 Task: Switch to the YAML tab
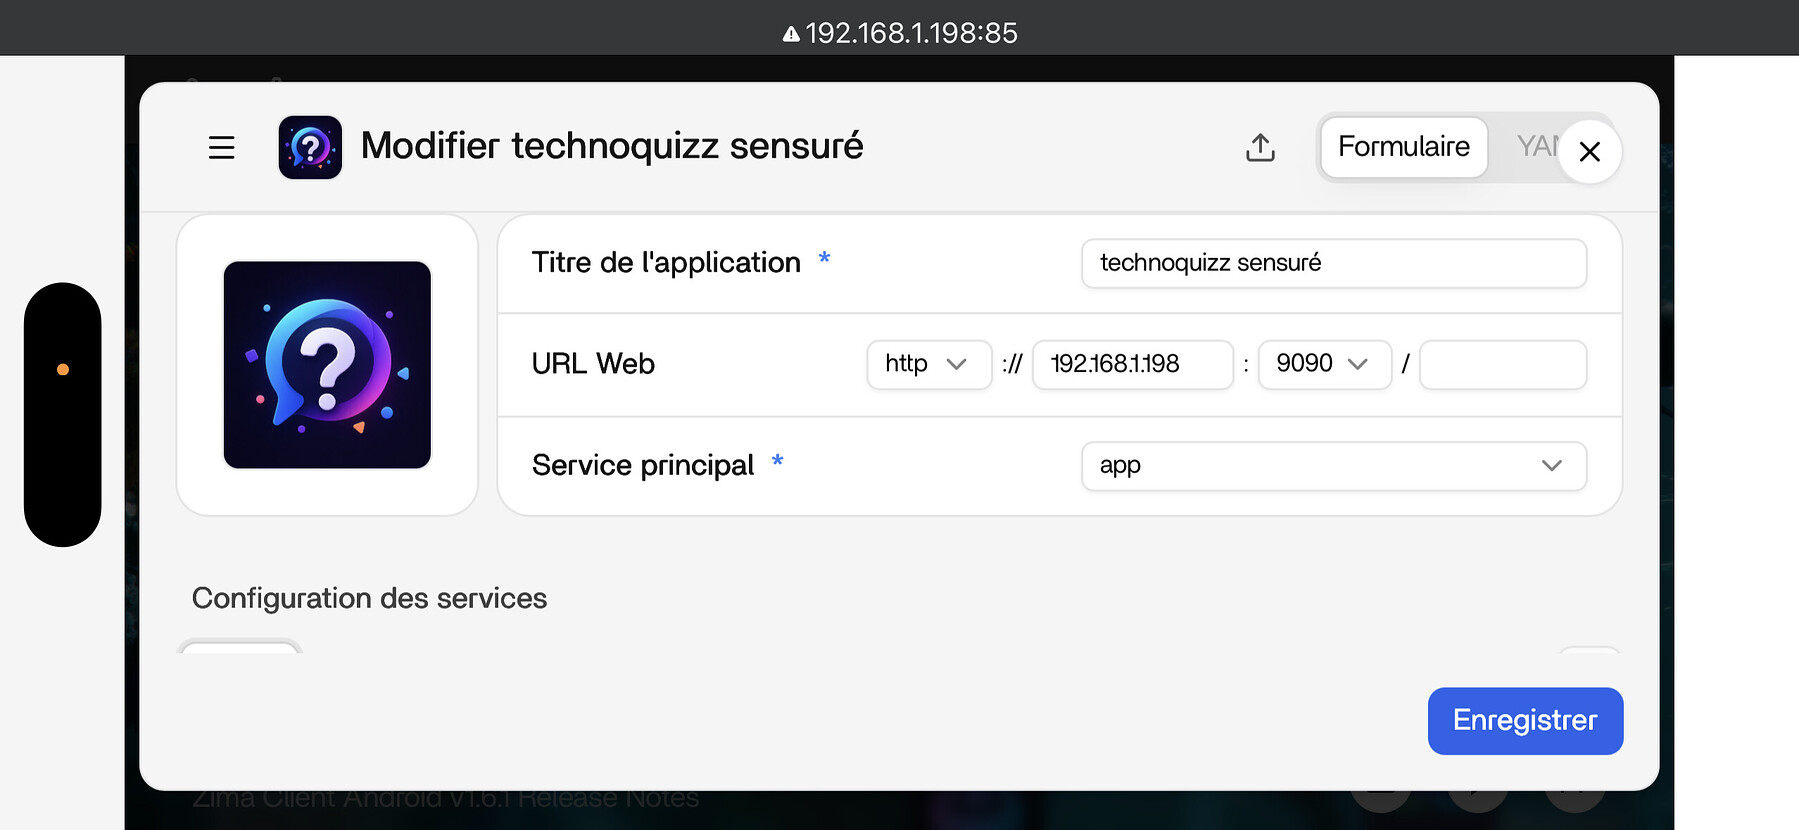1536,147
